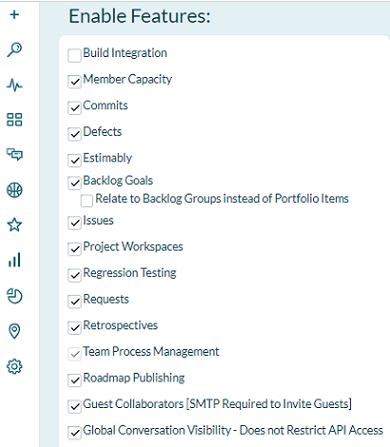Disable the Commits feature checkbox
Image resolution: width=390 pixels, height=447 pixels.
[x=74, y=108]
